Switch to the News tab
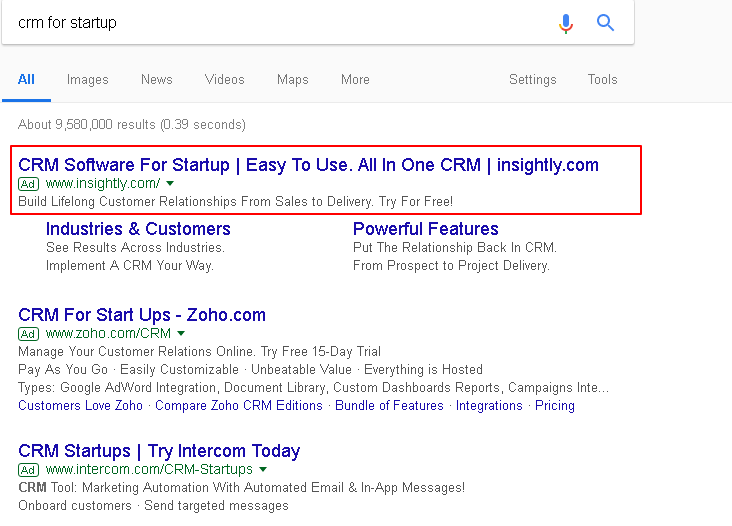Image resolution: width=732 pixels, height=526 pixels. pos(157,79)
